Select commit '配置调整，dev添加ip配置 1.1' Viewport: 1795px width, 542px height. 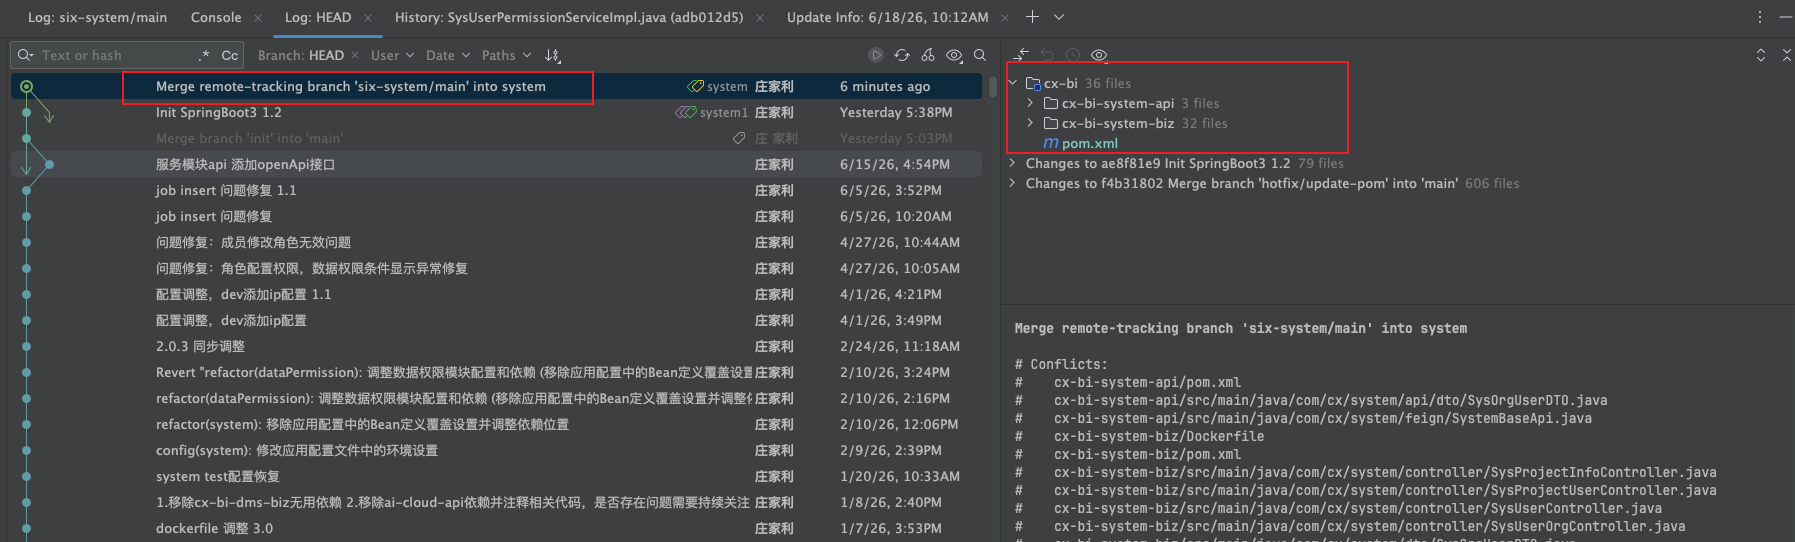pos(243,295)
